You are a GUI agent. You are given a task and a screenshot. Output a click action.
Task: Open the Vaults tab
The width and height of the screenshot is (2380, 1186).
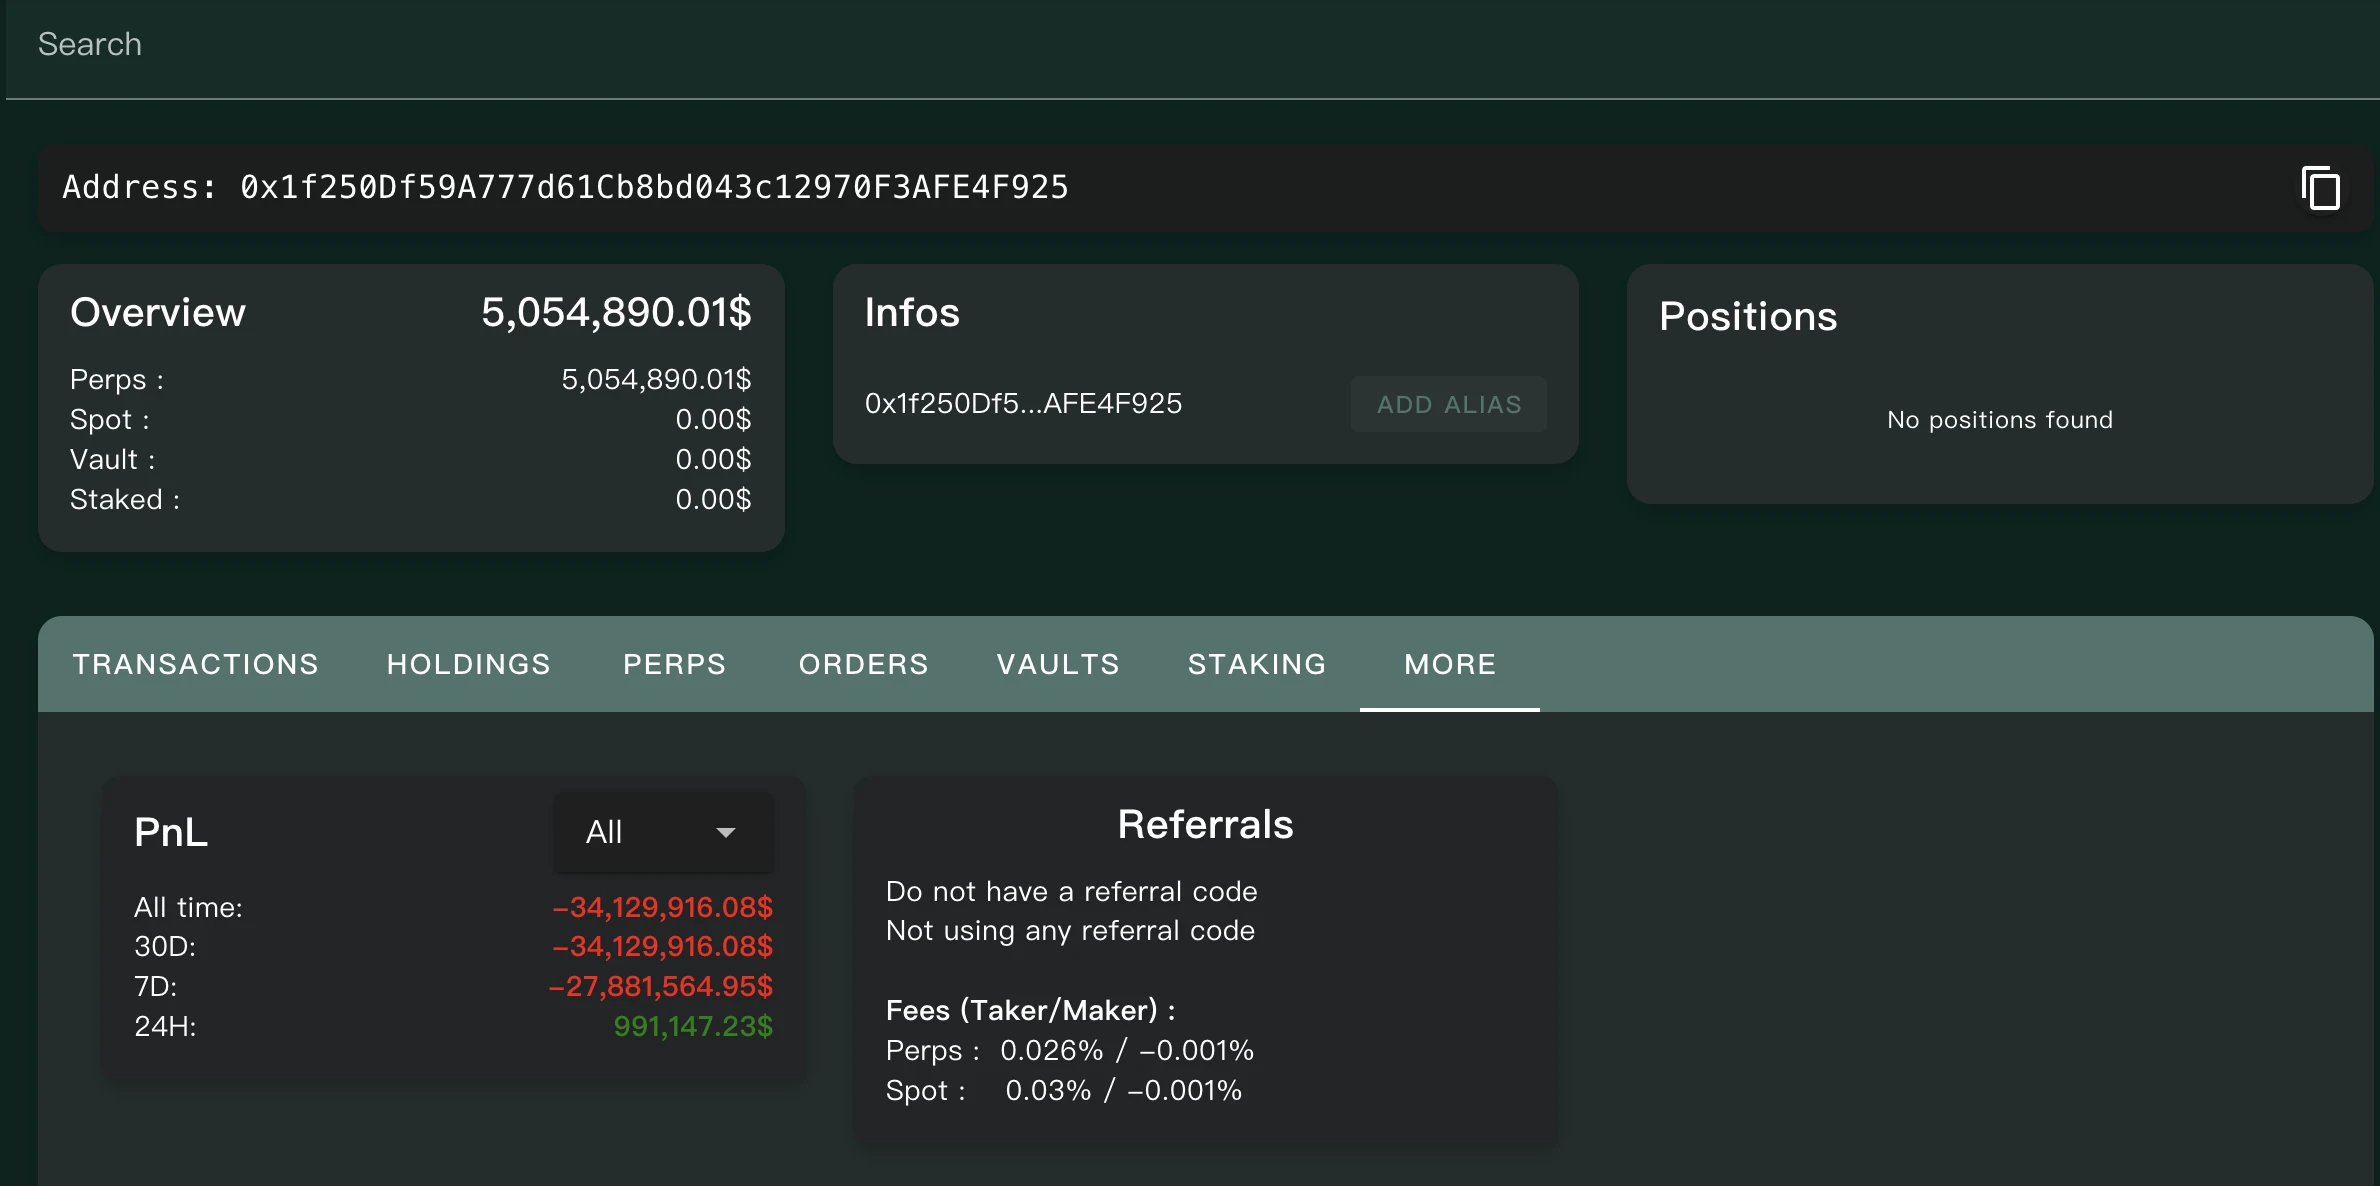tap(1058, 664)
